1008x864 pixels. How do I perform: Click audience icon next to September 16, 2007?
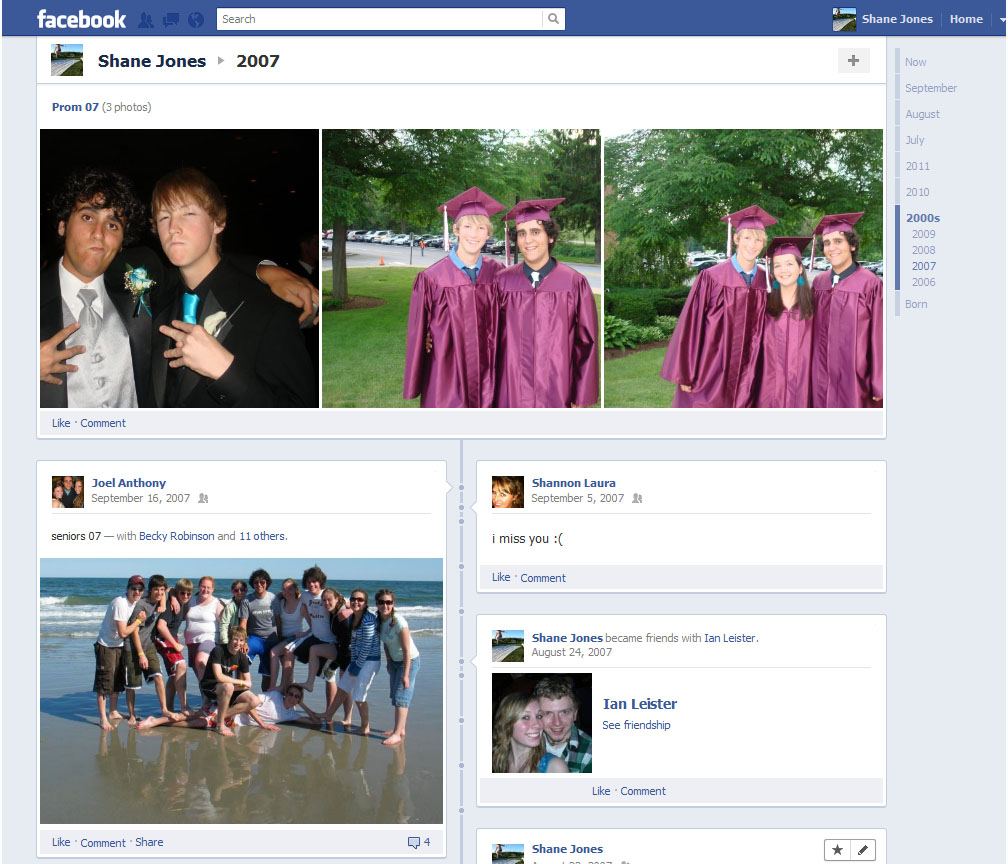point(203,498)
